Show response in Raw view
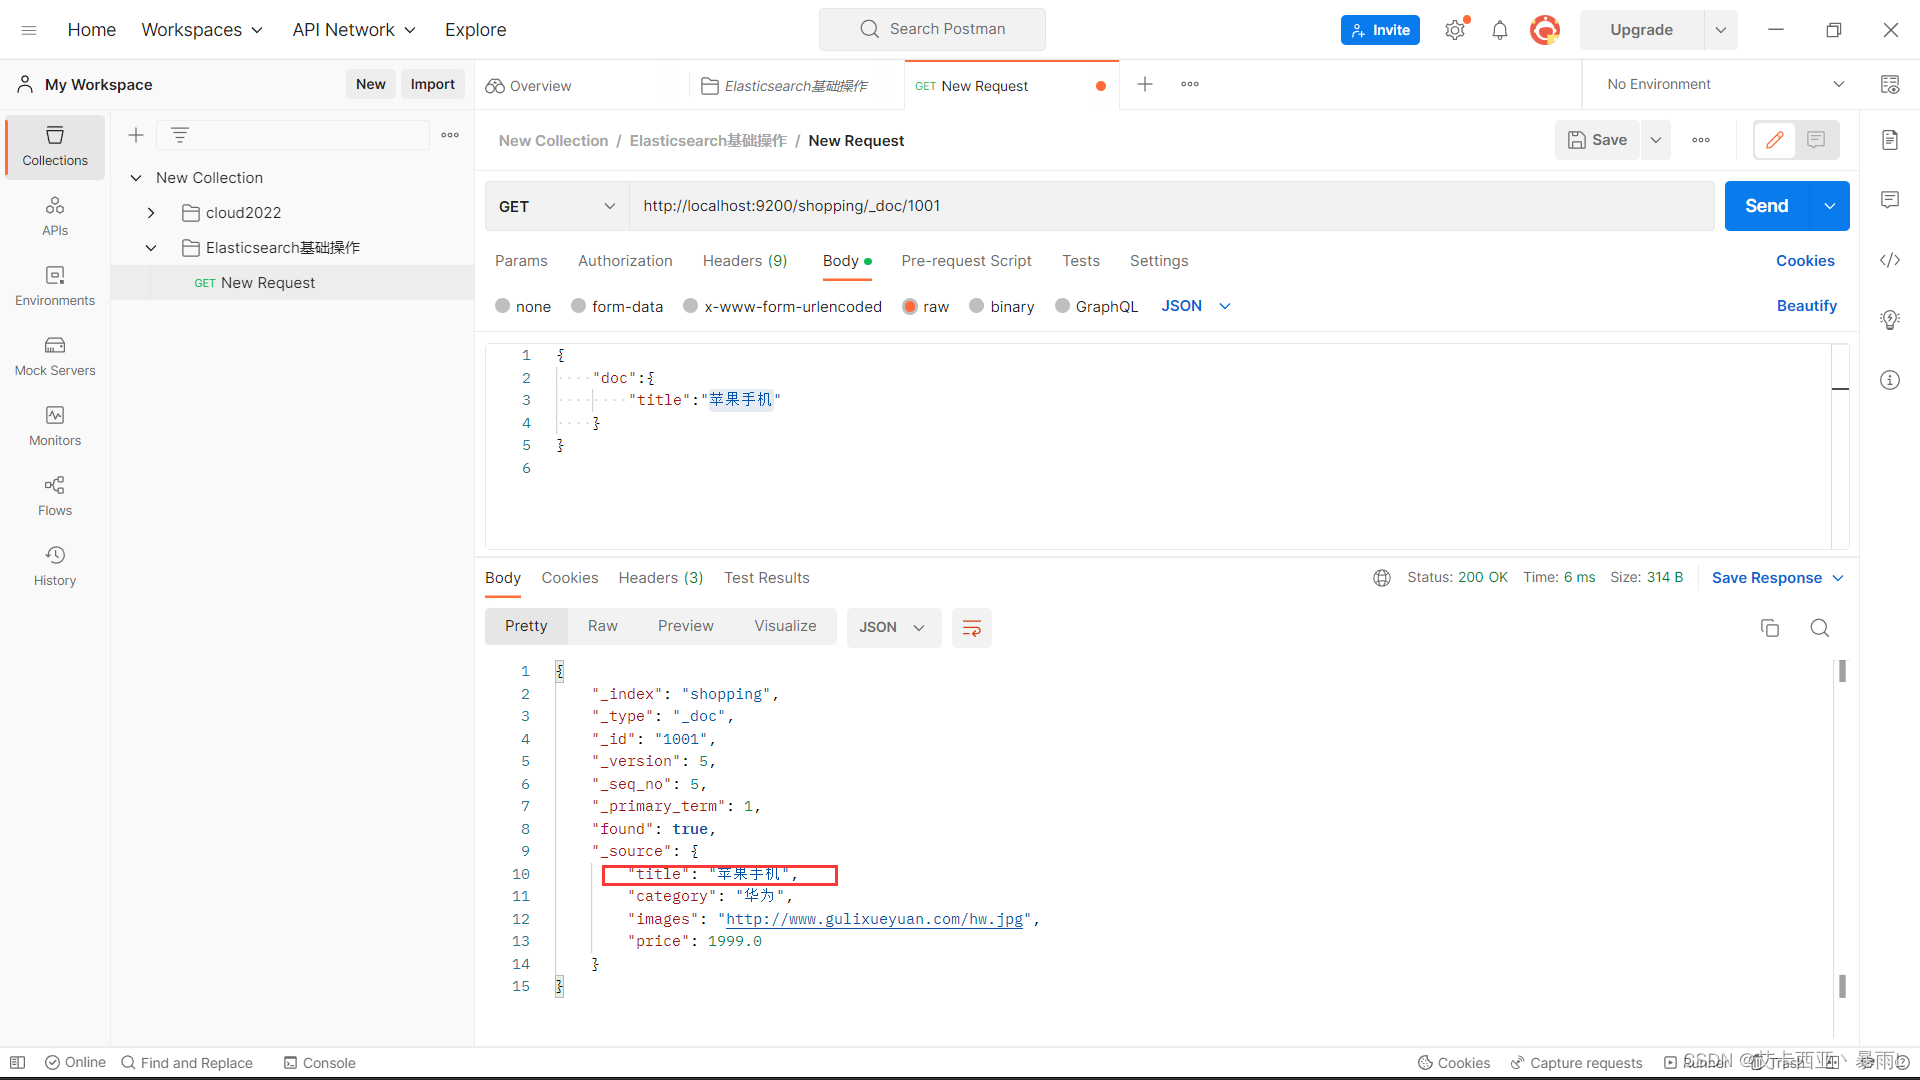 coord(603,626)
